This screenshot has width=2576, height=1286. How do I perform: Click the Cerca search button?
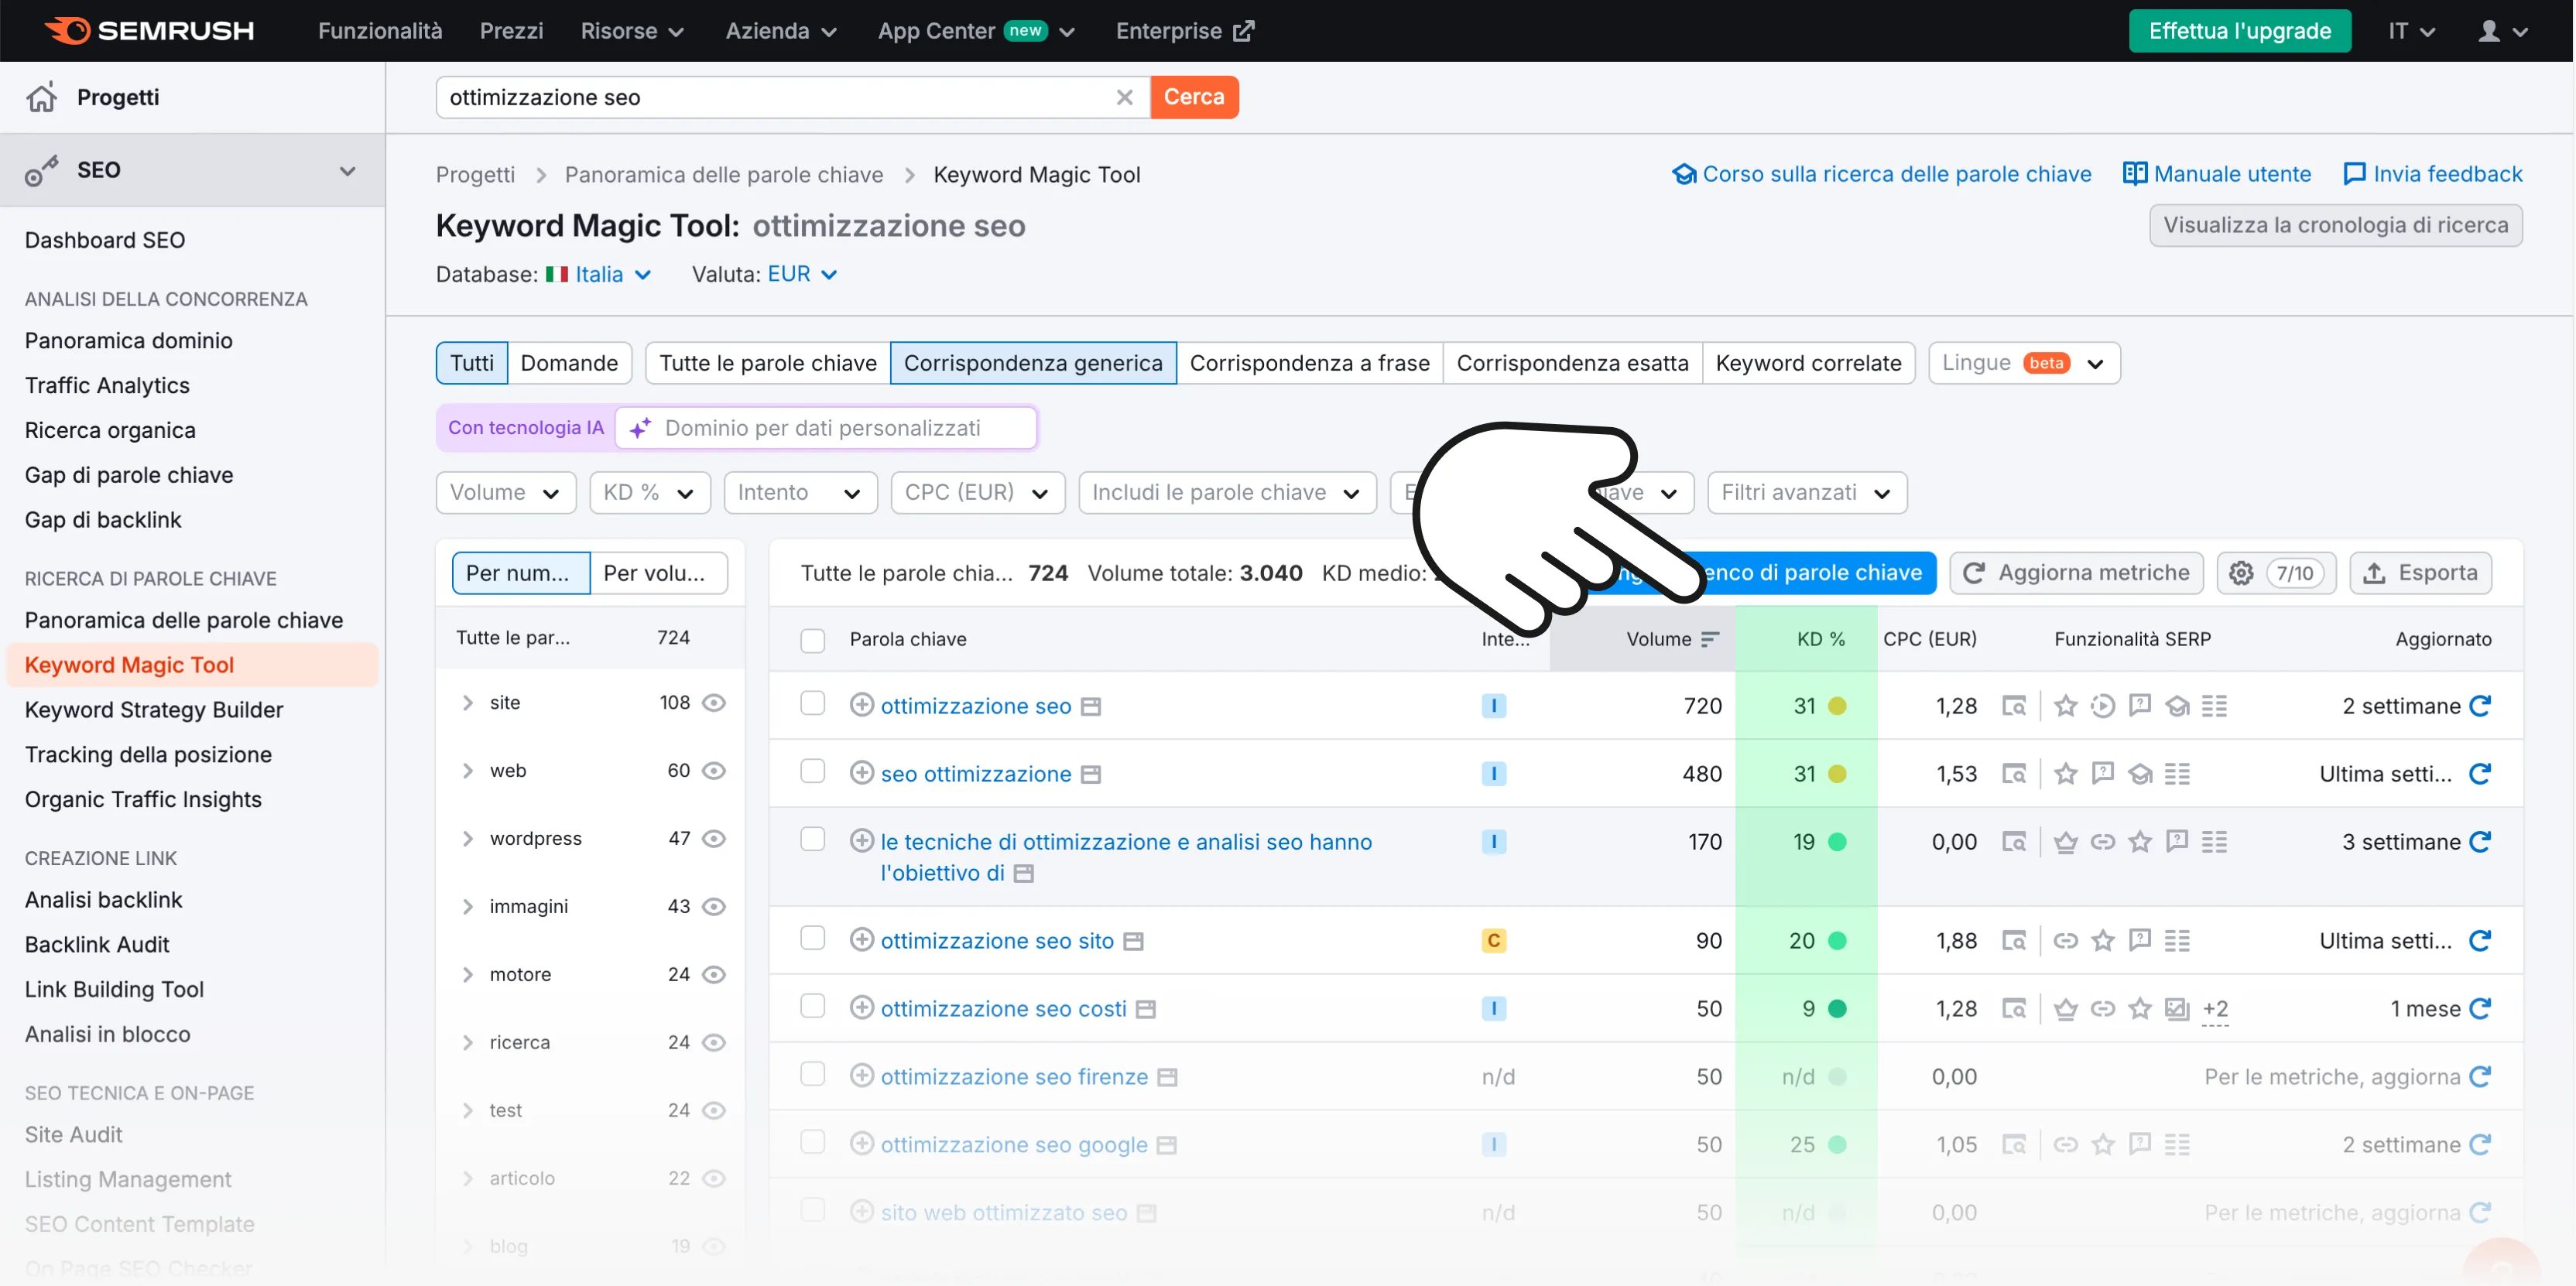pyautogui.click(x=1194, y=97)
